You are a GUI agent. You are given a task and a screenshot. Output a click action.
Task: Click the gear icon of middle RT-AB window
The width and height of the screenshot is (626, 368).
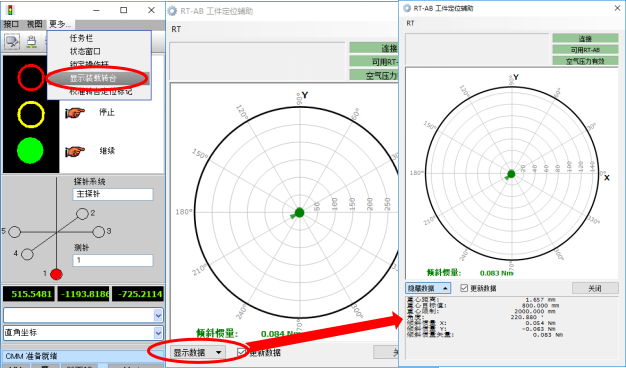172,11
